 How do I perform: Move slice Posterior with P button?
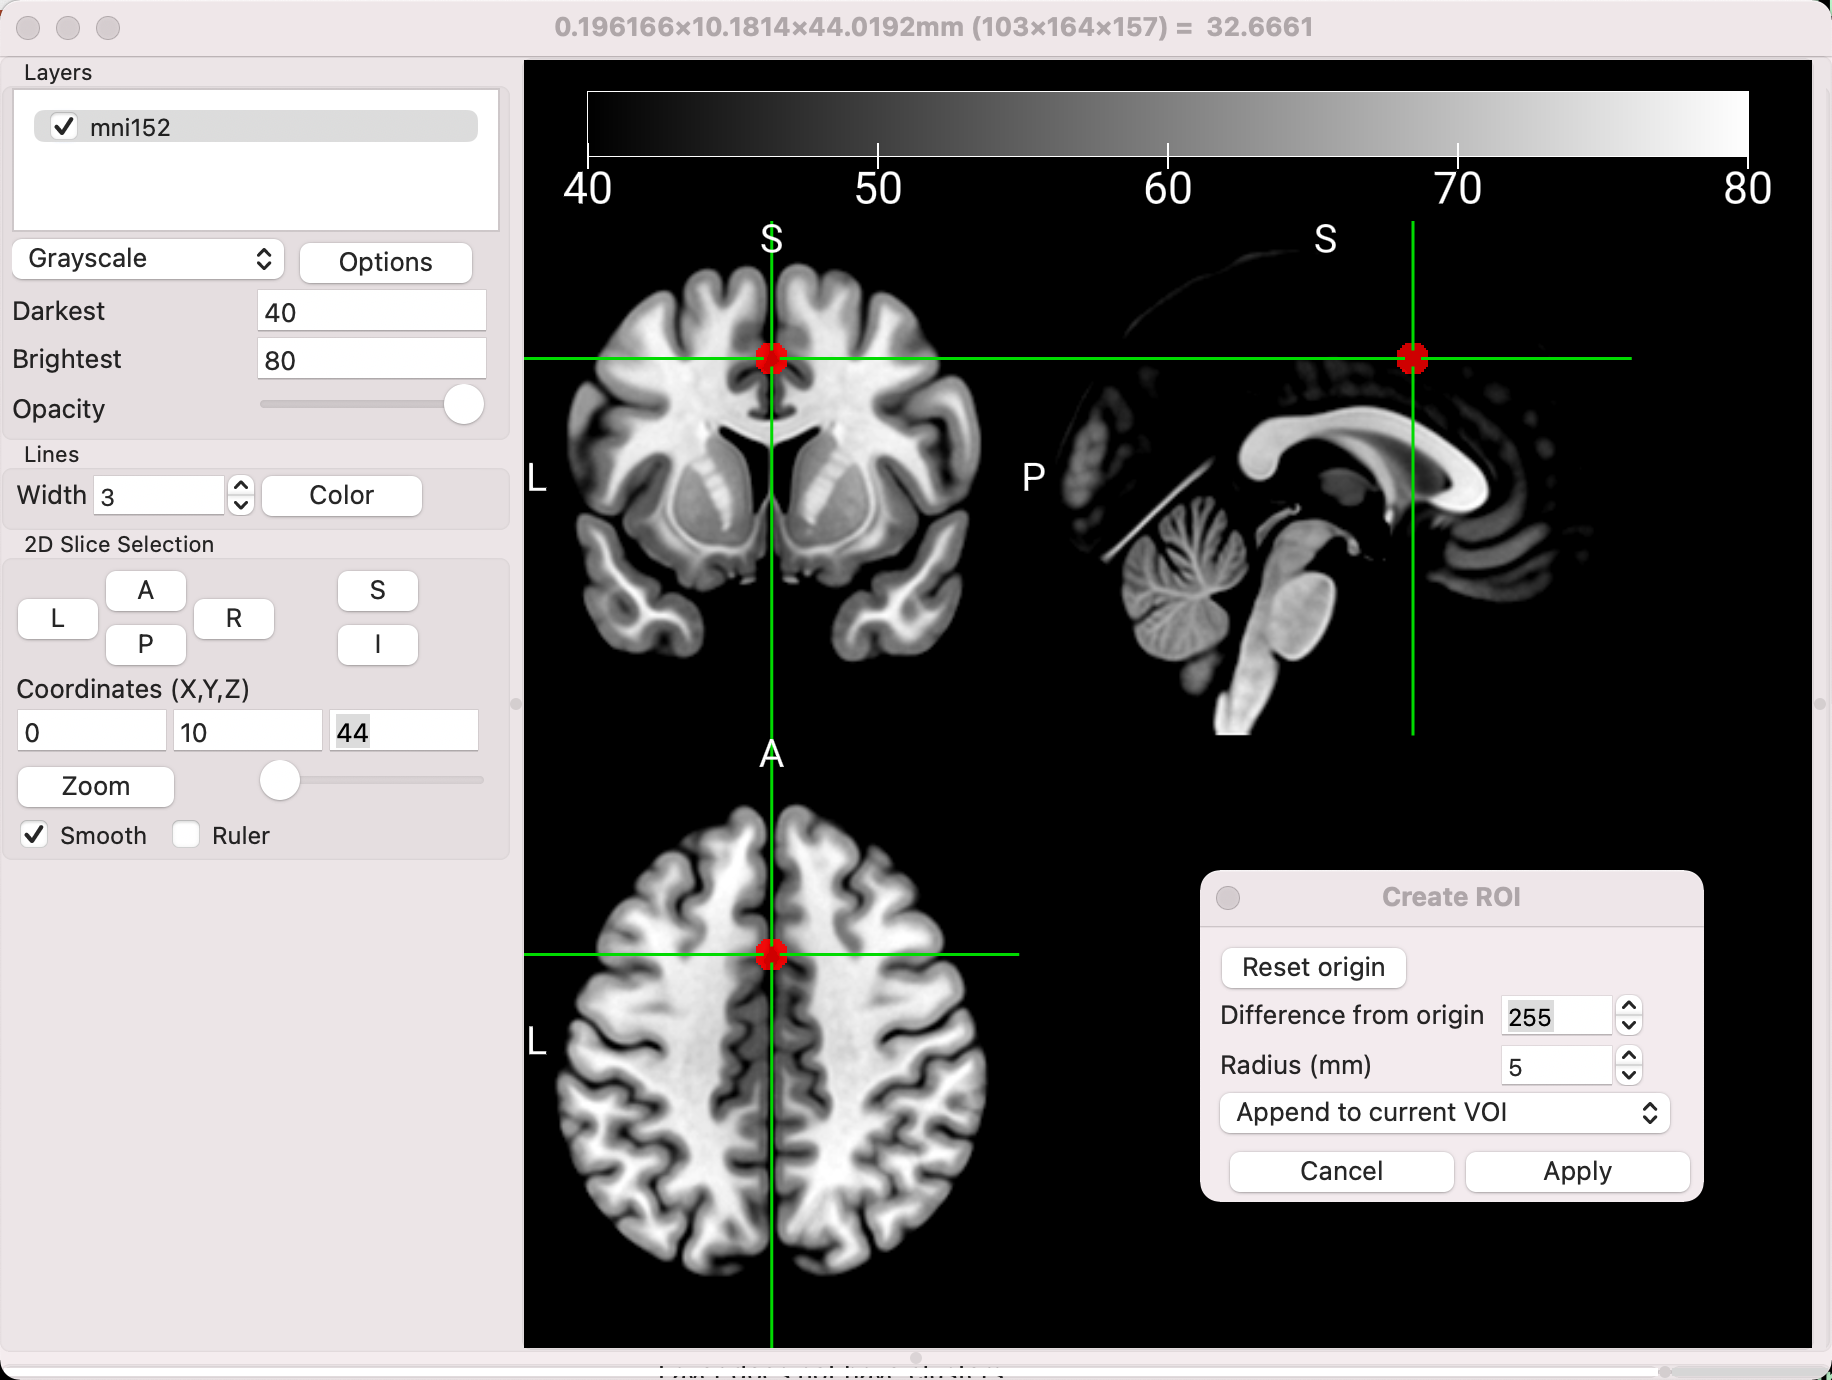point(146,645)
